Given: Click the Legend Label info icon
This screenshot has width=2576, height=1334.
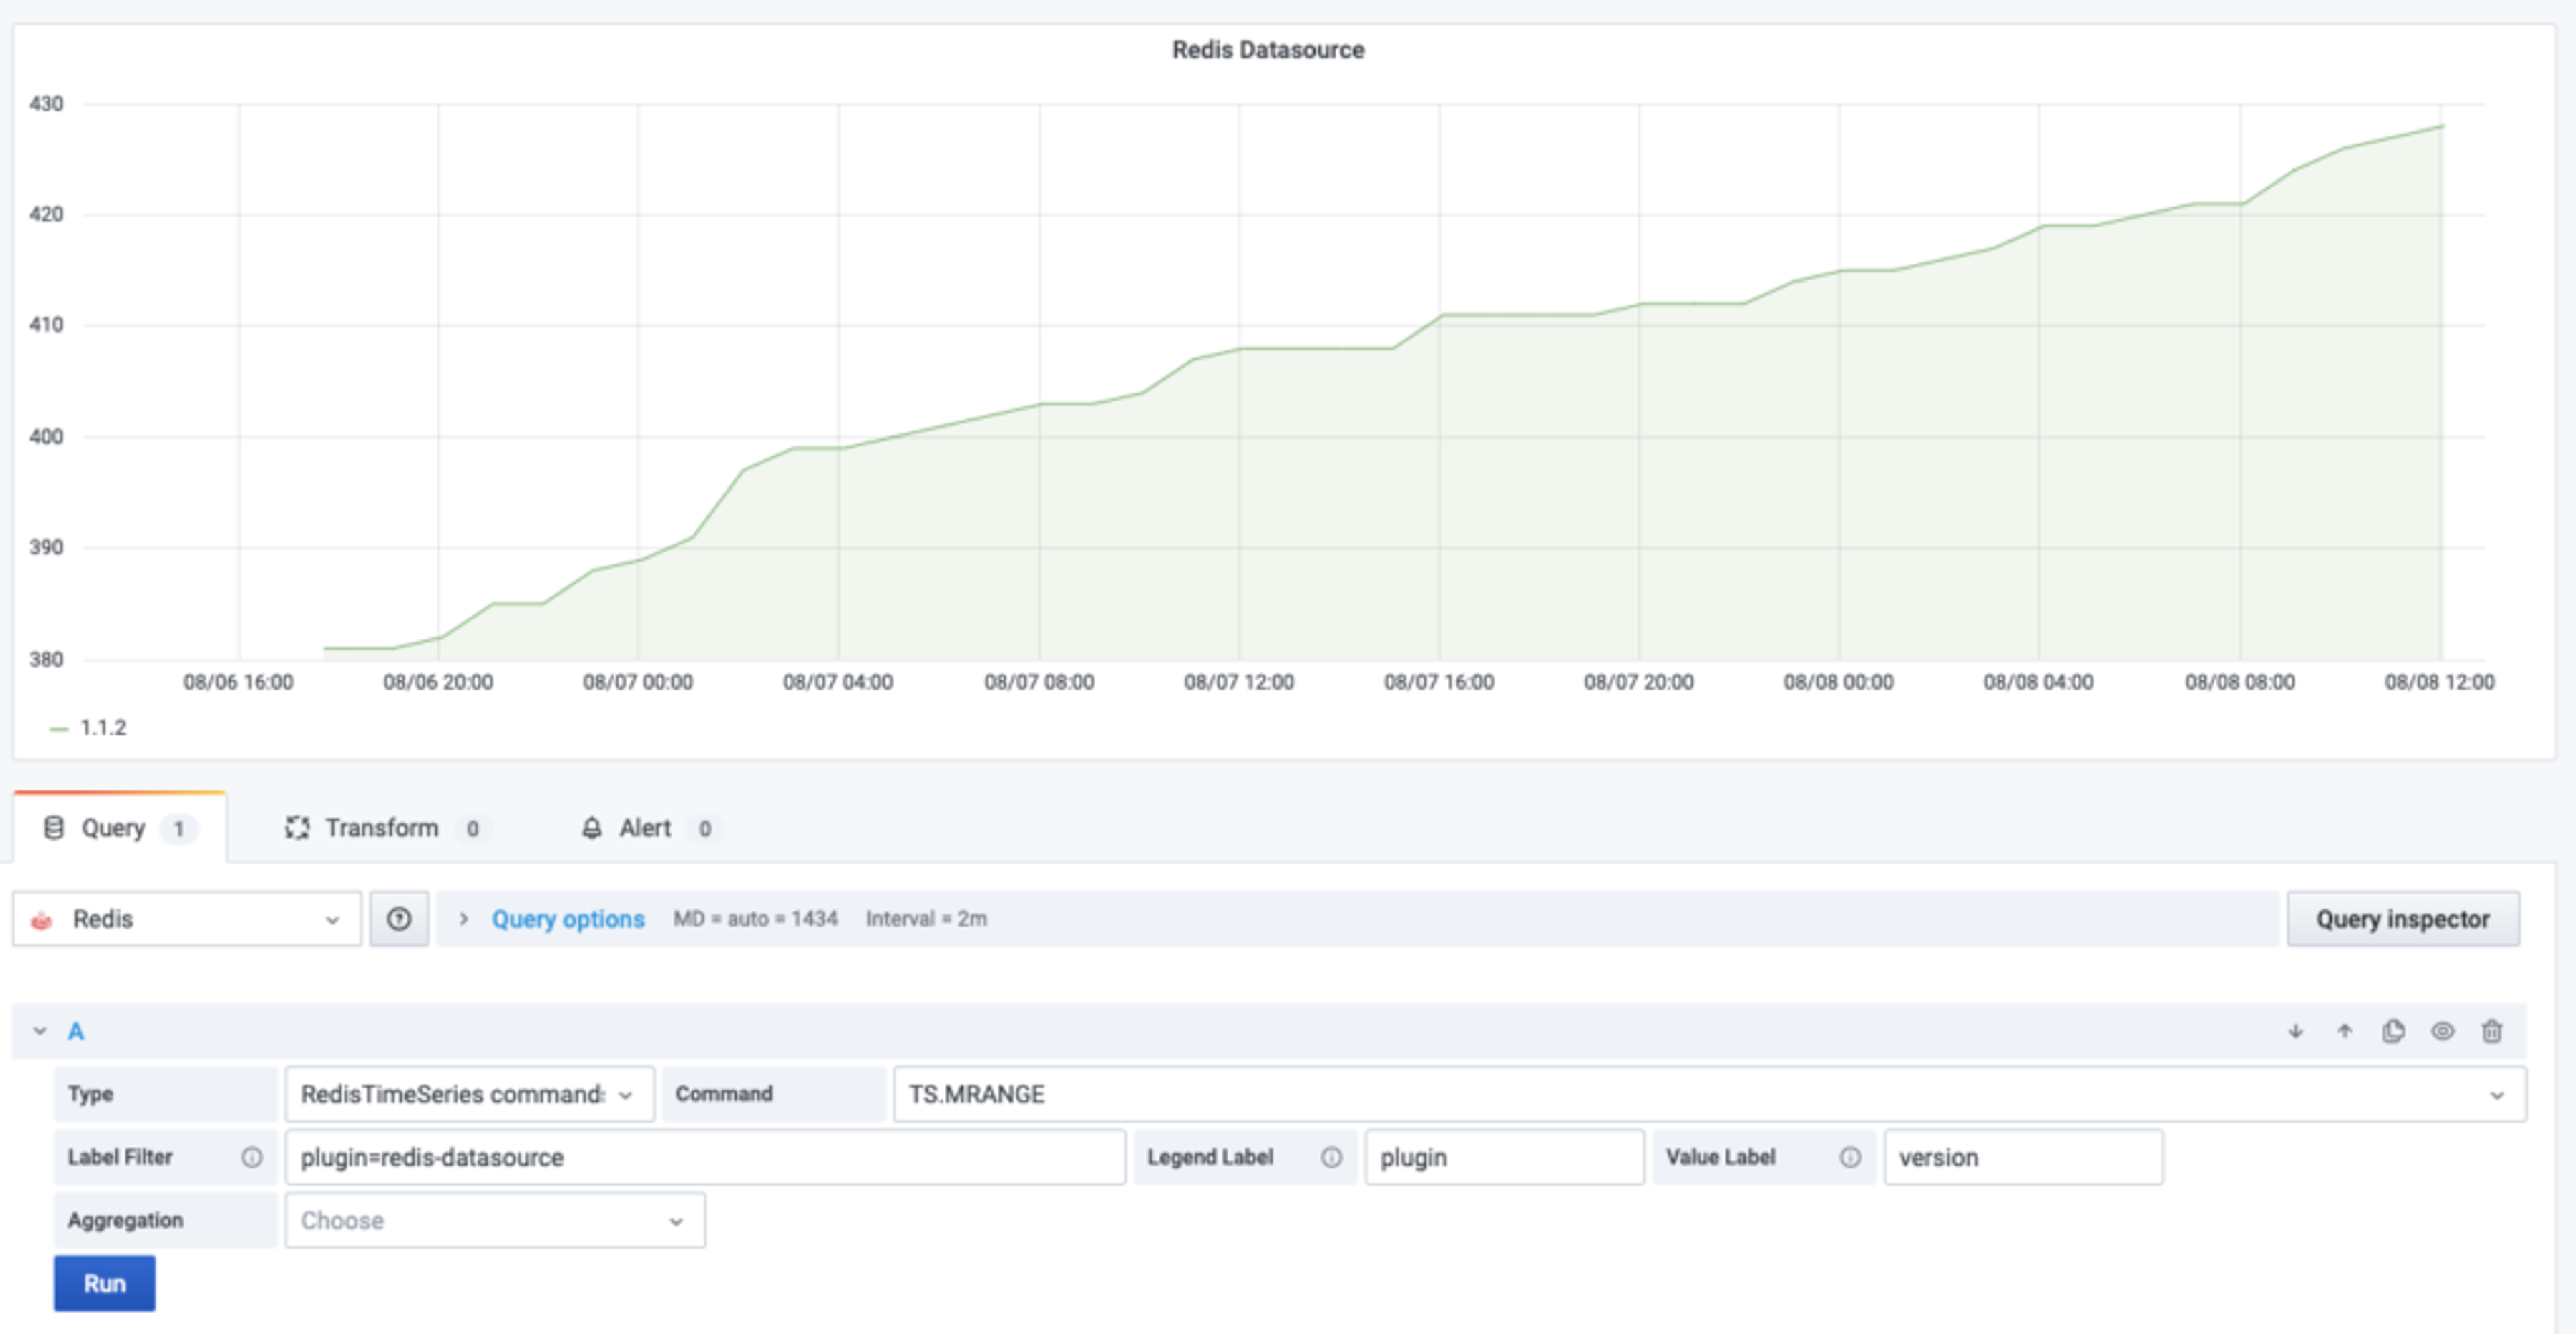Looking at the screenshot, I should [x=1331, y=1157].
